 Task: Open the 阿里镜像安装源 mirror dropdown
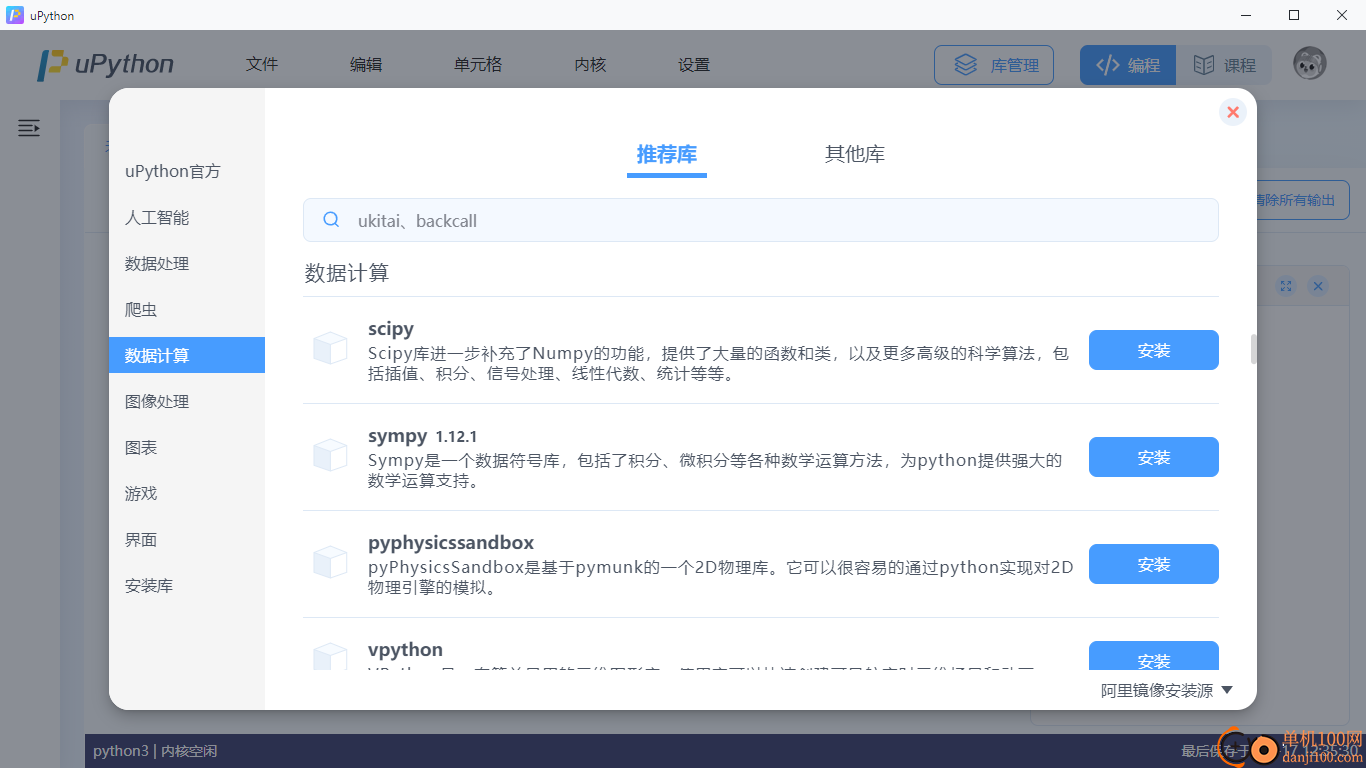click(1167, 690)
